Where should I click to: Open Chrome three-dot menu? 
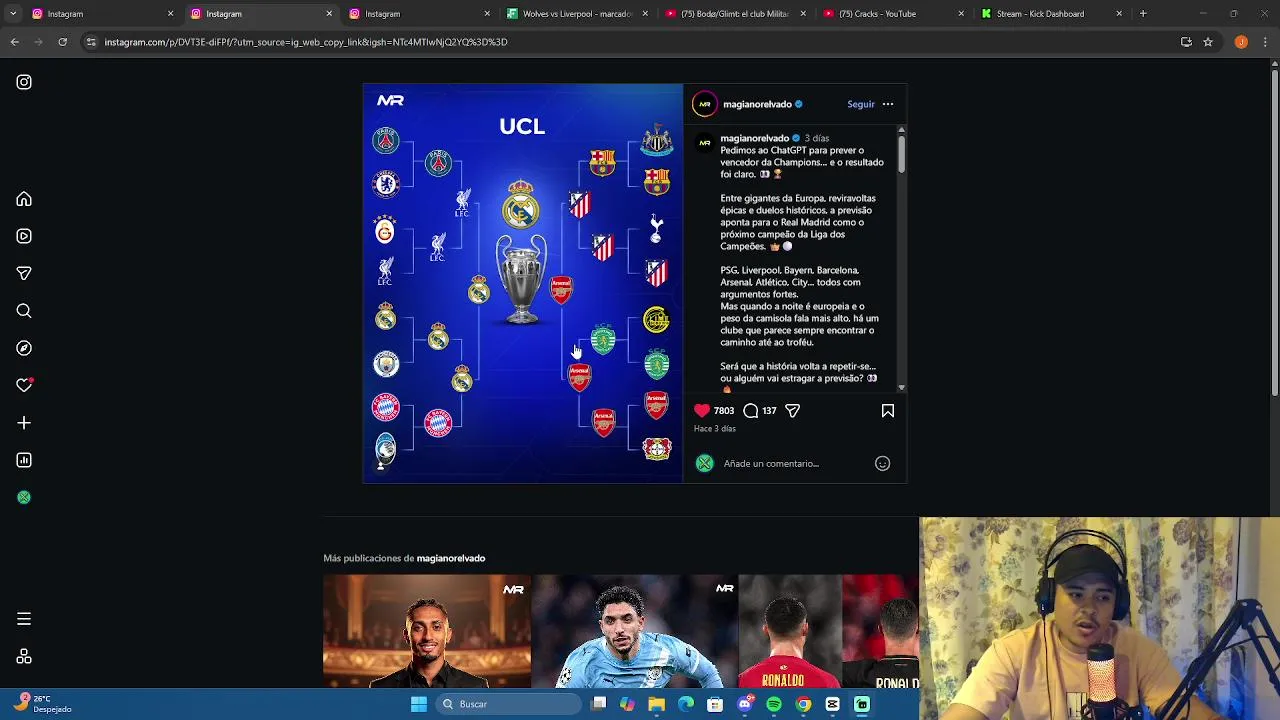(1265, 42)
